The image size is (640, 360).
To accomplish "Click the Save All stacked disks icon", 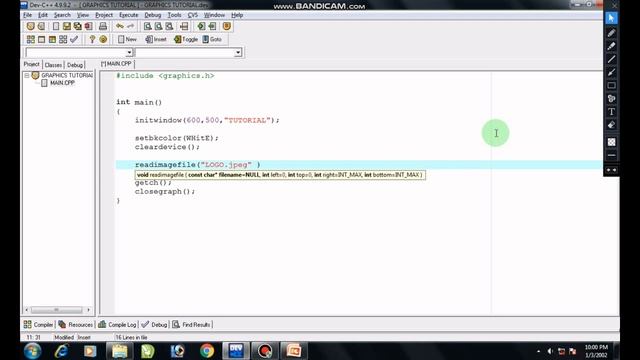I will click(78, 27).
